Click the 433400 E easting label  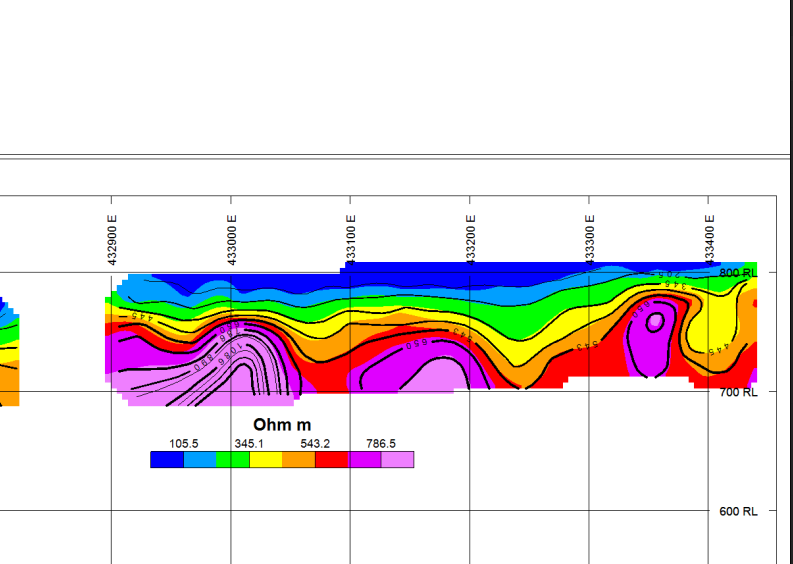(x=709, y=240)
